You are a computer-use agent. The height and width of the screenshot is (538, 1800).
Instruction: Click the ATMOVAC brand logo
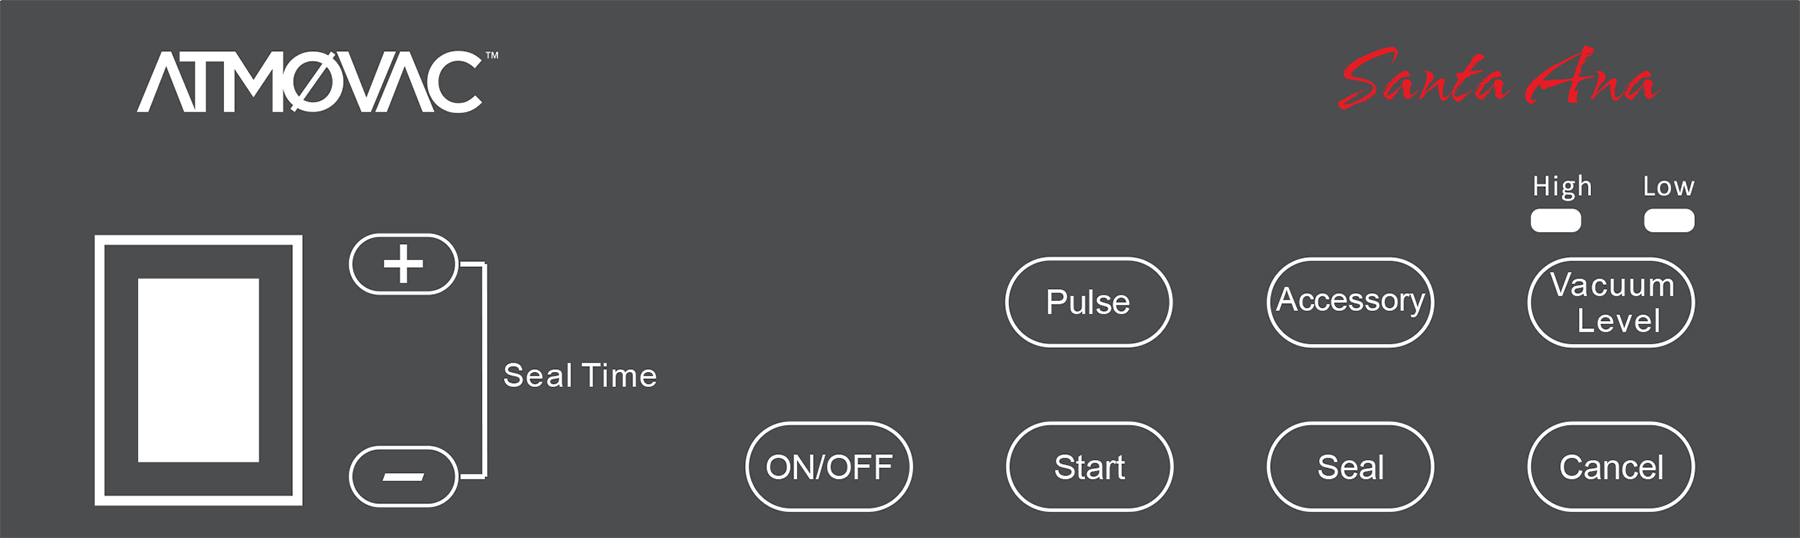tap(310, 82)
